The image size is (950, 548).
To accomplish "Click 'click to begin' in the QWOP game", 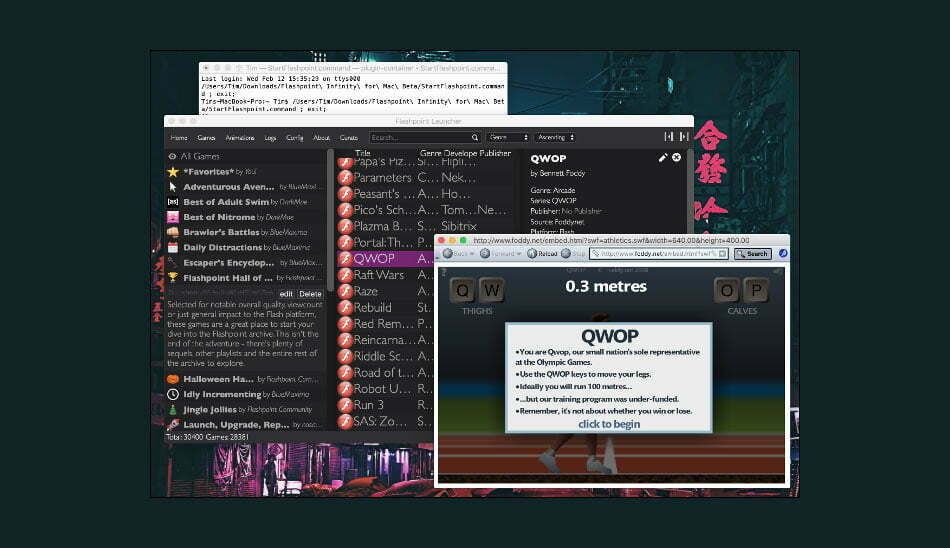I will [x=609, y=424].
